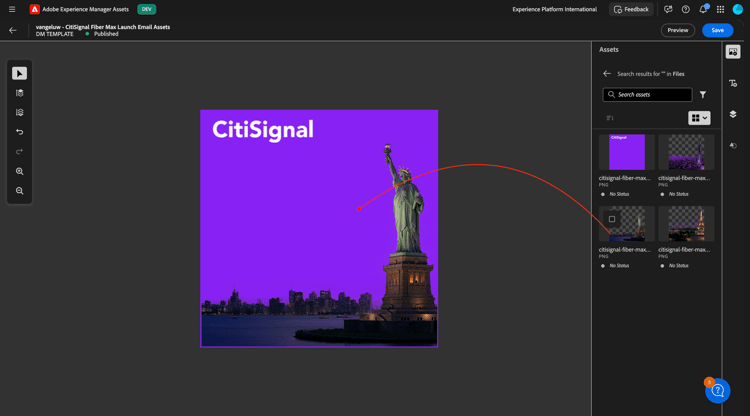Select the Statue of Liberty asset thumbnail
The width and height of the screenshot is (750, 416).
[x=627, y=224]
